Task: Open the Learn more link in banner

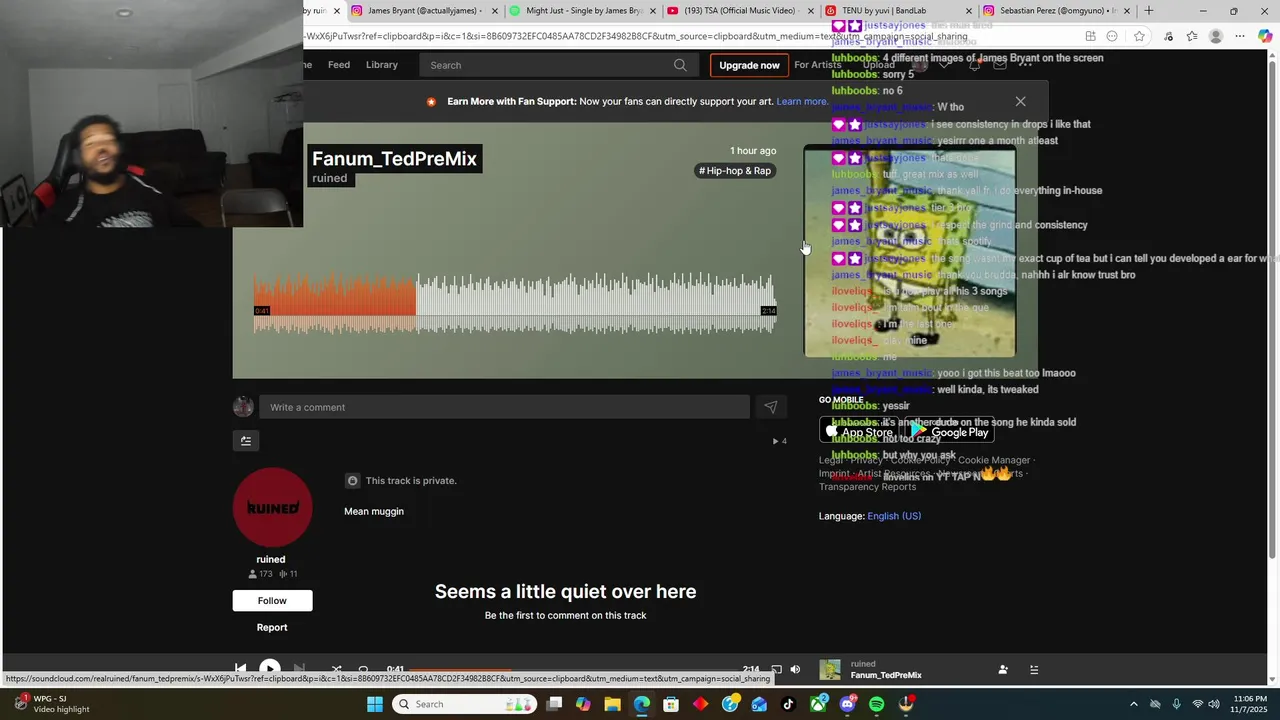Action: (x=802, y=101)
